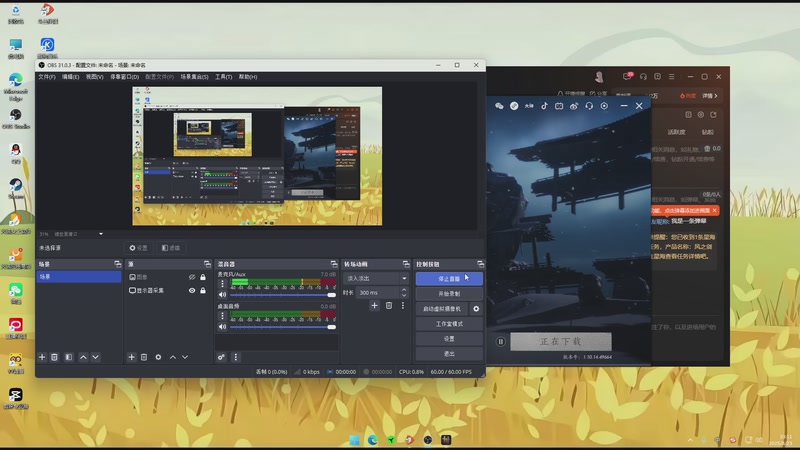Pop out the 转场动画 dock panel icon

pyautogui.click(x=406, y=264)
